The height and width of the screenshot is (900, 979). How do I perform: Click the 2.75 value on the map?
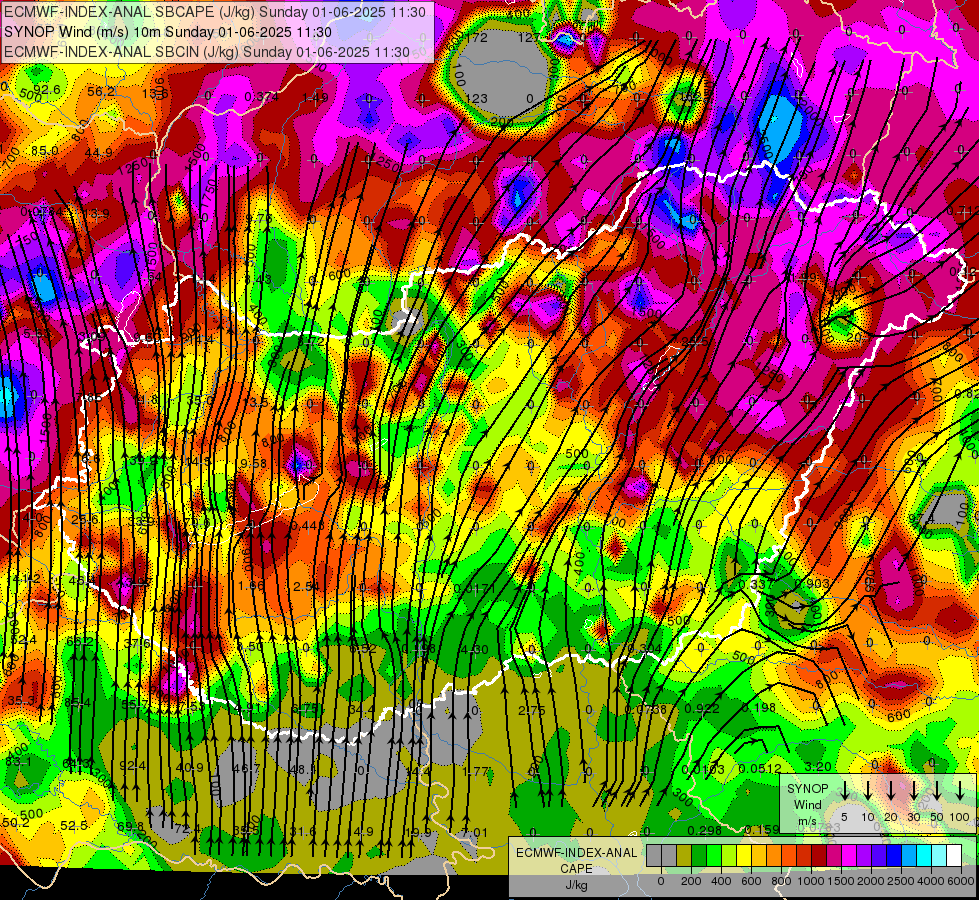click(x=532, y=711)
